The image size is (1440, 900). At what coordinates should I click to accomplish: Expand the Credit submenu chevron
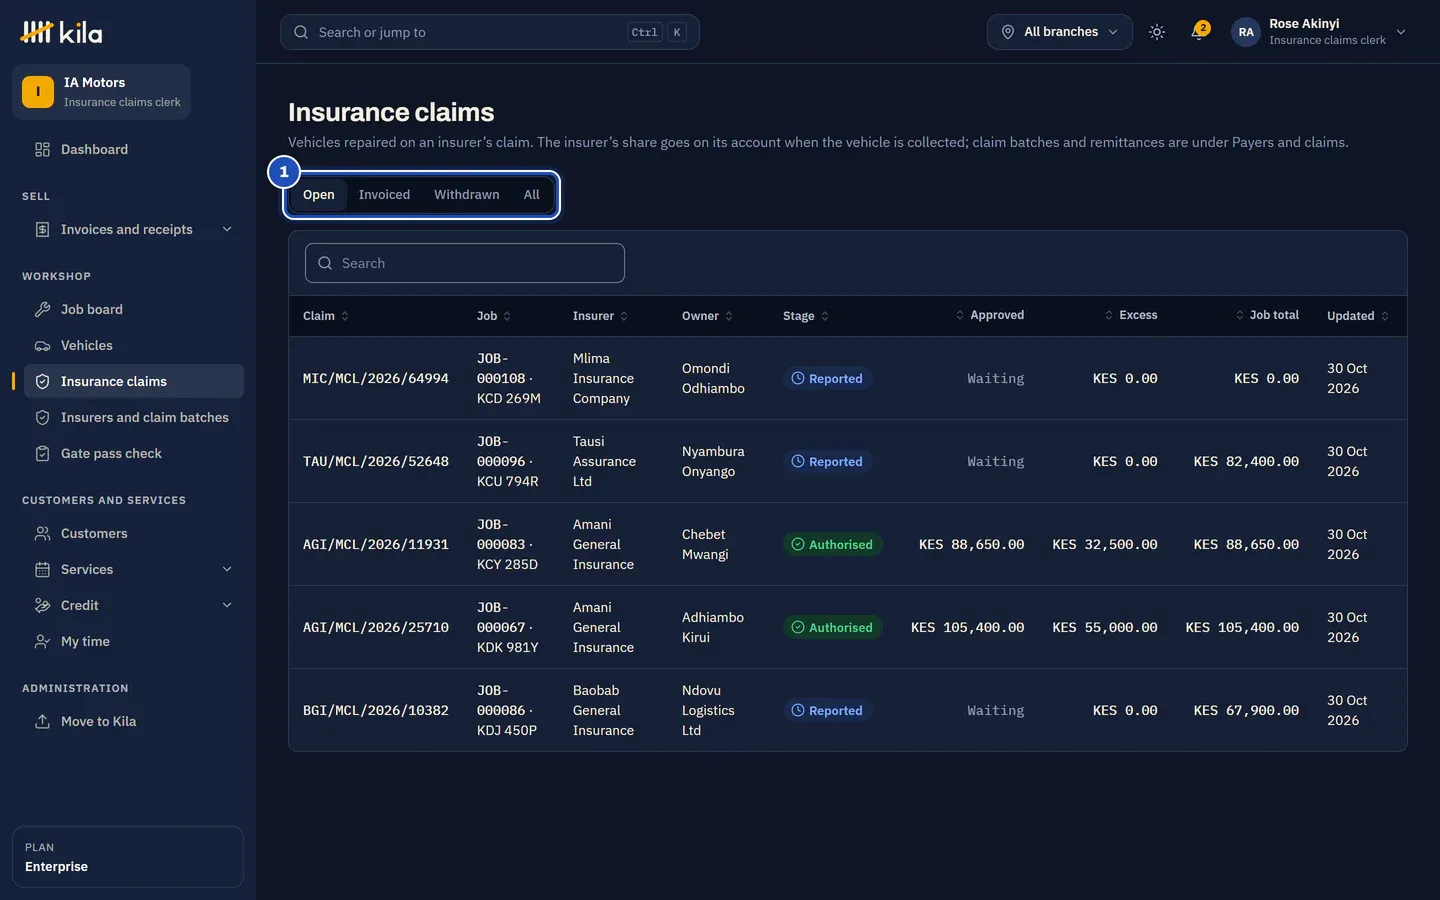click(227, 605)
